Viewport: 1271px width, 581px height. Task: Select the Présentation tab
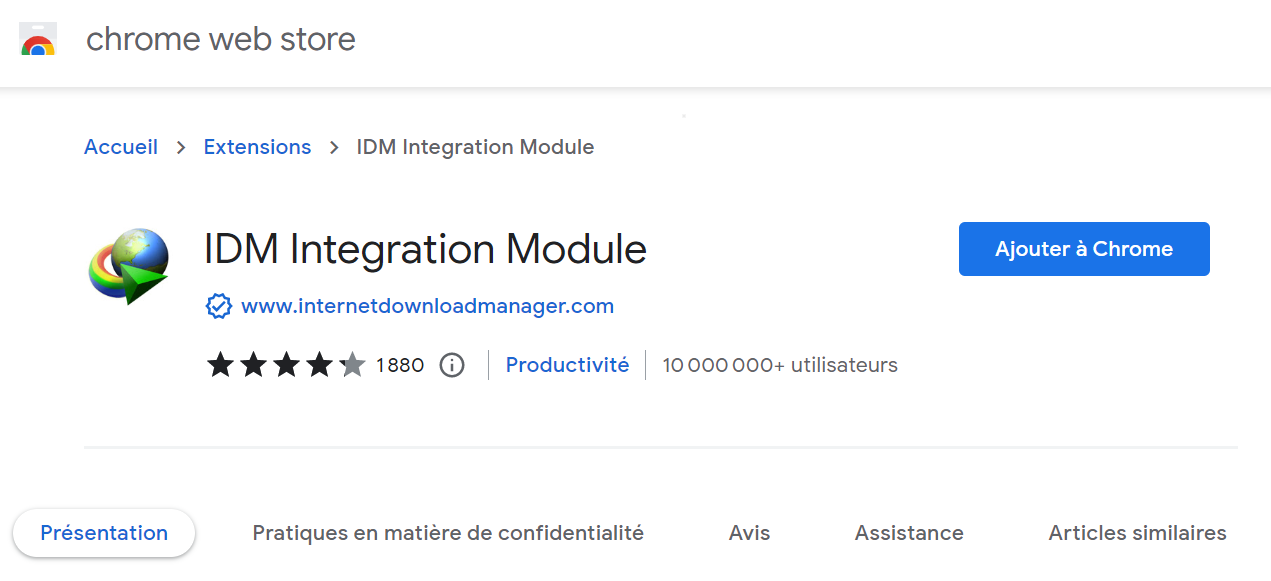click(x=104, y=533)
